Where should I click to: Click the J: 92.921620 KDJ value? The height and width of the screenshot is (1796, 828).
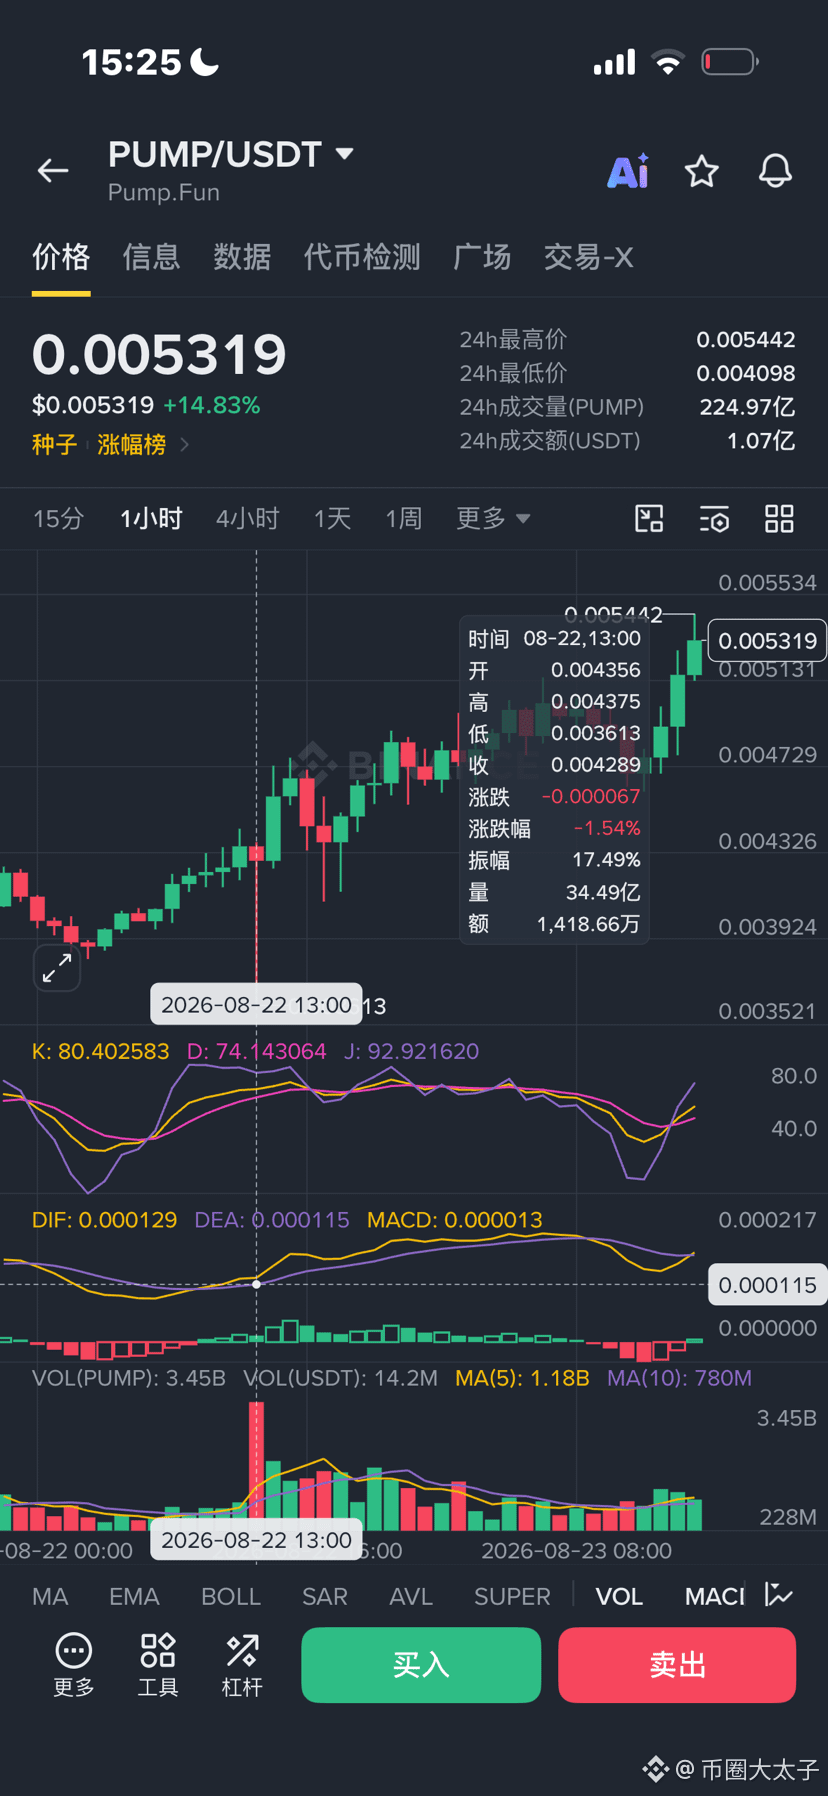pos(412,1051)
